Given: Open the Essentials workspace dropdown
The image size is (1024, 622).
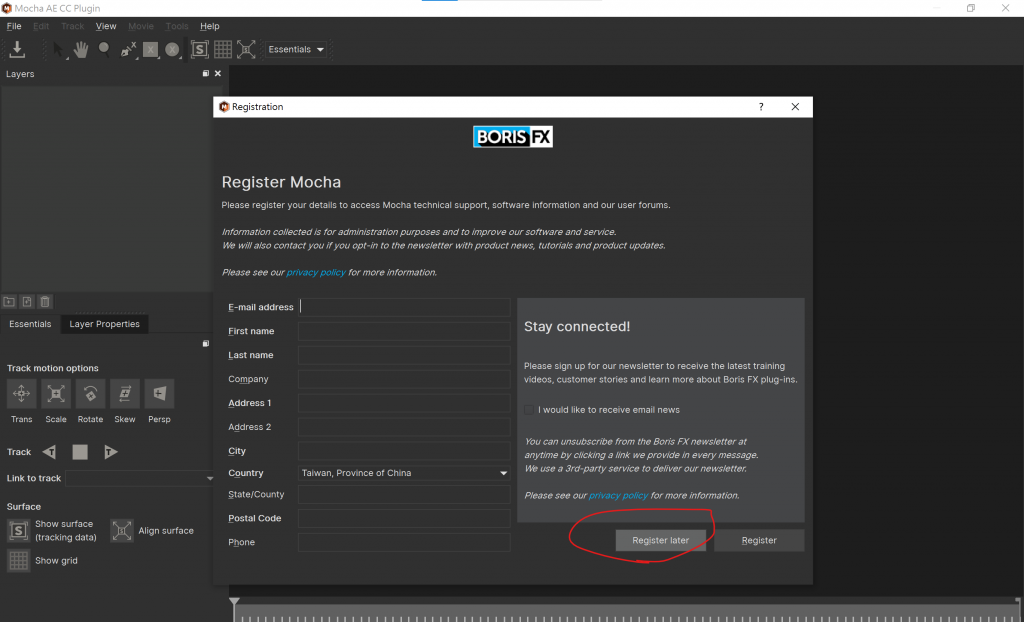Looking at the screenshot, I should (296, 49).
